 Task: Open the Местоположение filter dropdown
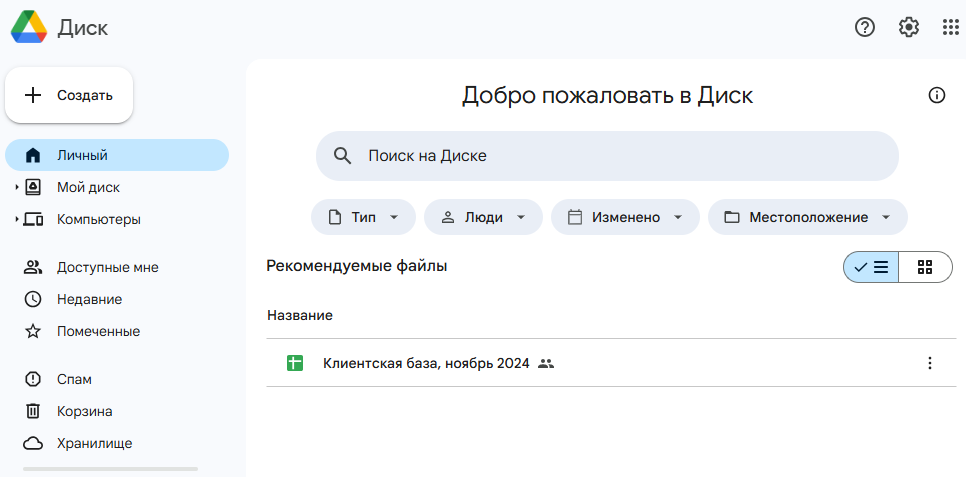(x=808, y=217)
